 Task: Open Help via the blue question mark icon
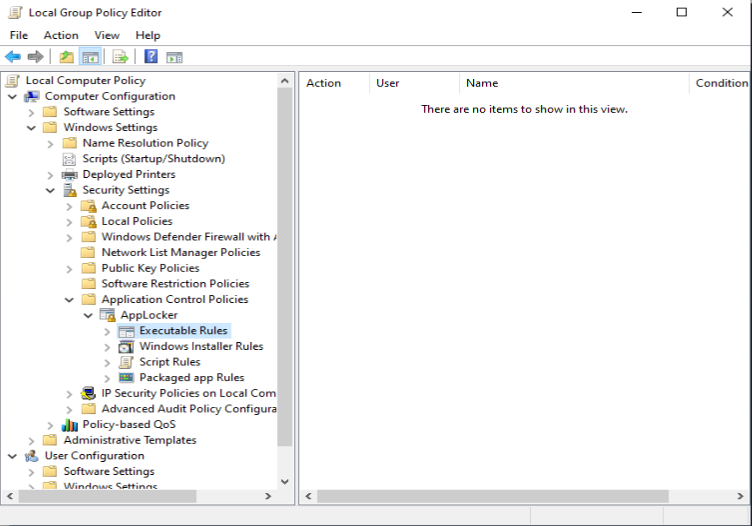click(151, 57)
